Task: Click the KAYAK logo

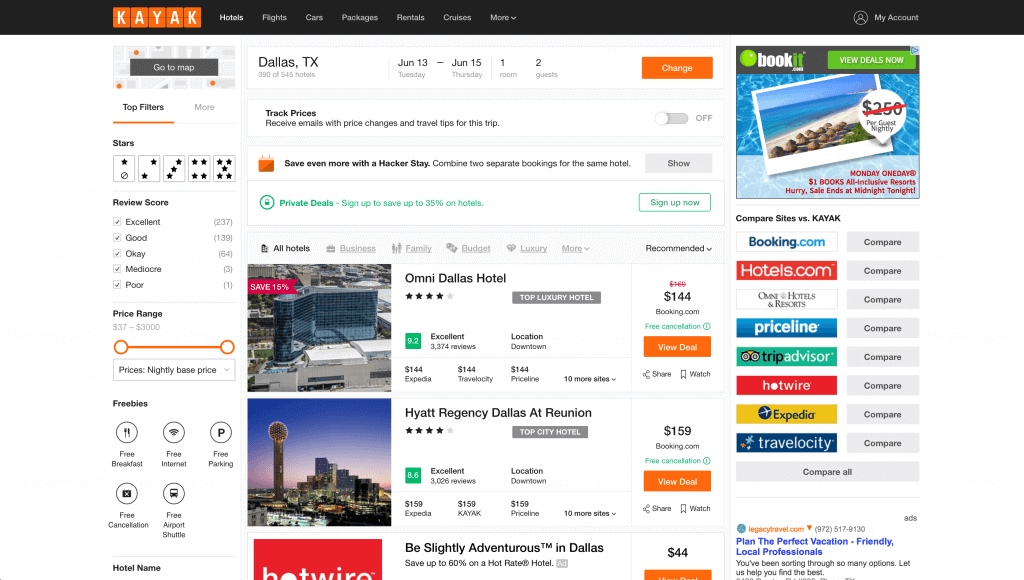Action: pyautogui.click(x=157, y=18)
